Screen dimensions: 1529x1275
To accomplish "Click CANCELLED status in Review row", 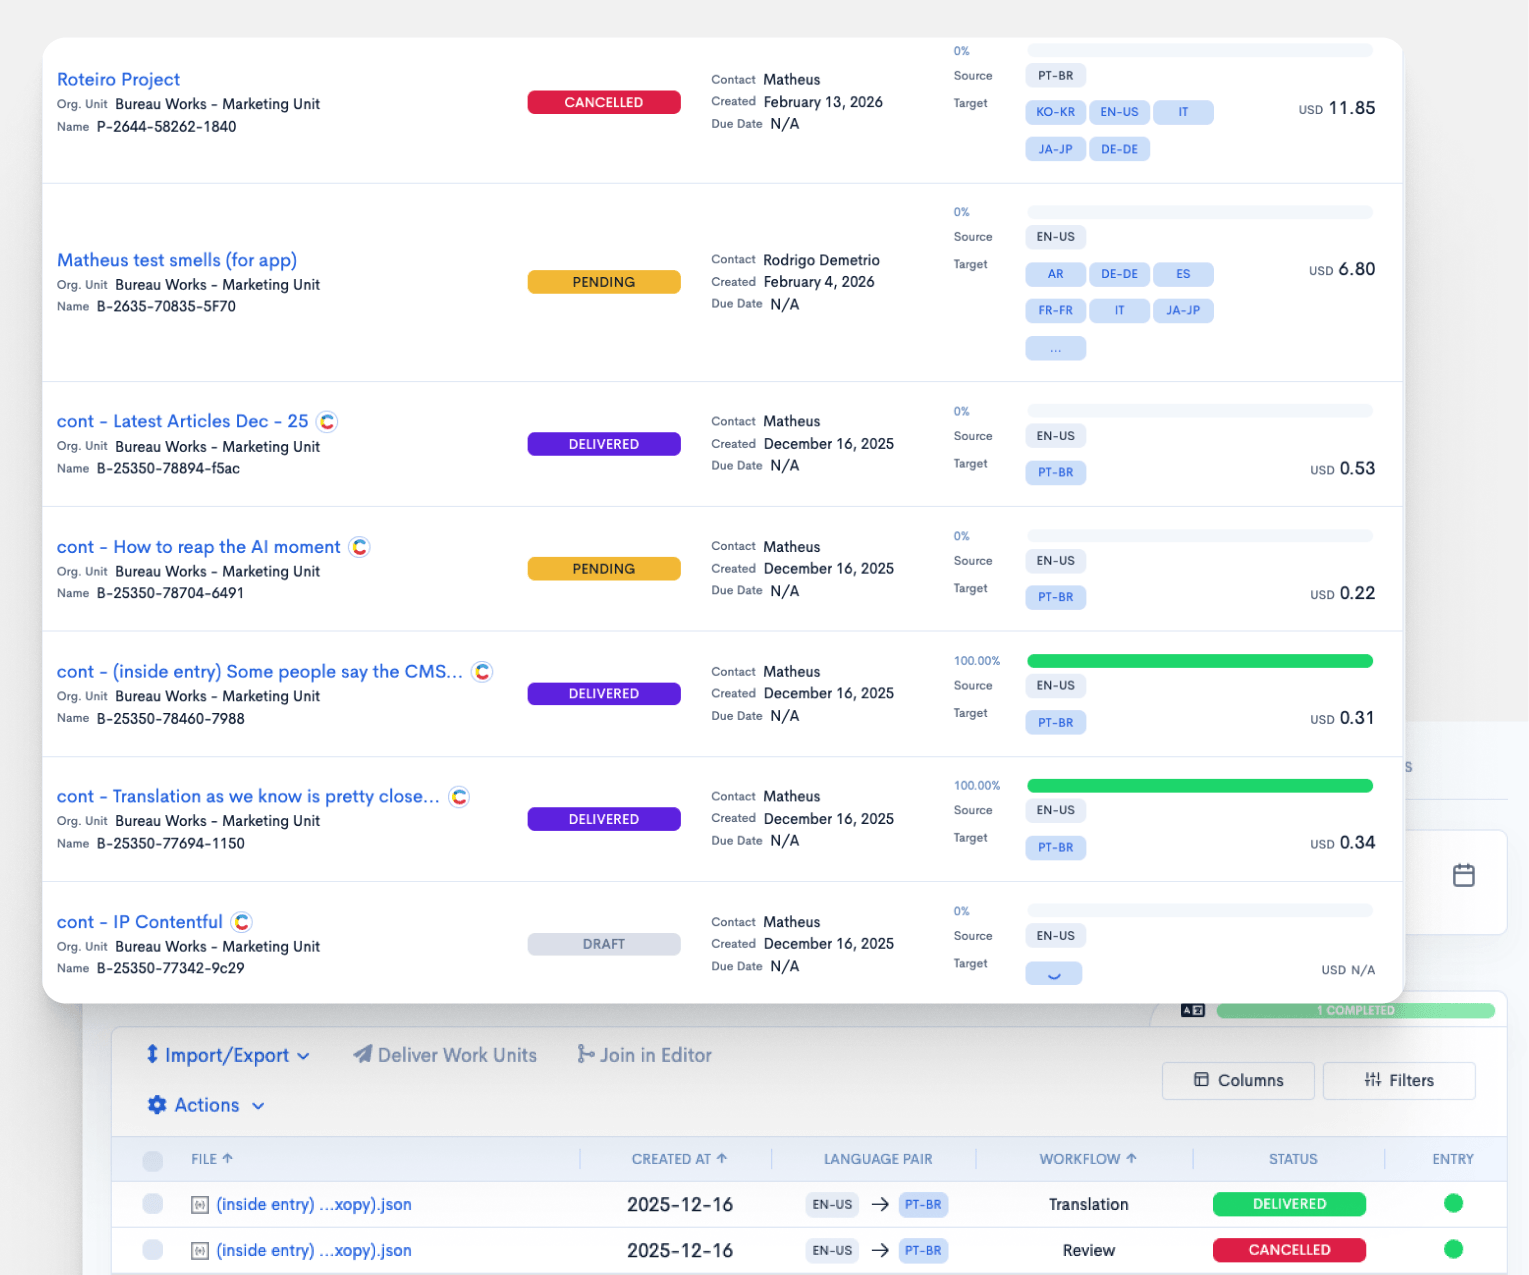I will 1289,1250.
